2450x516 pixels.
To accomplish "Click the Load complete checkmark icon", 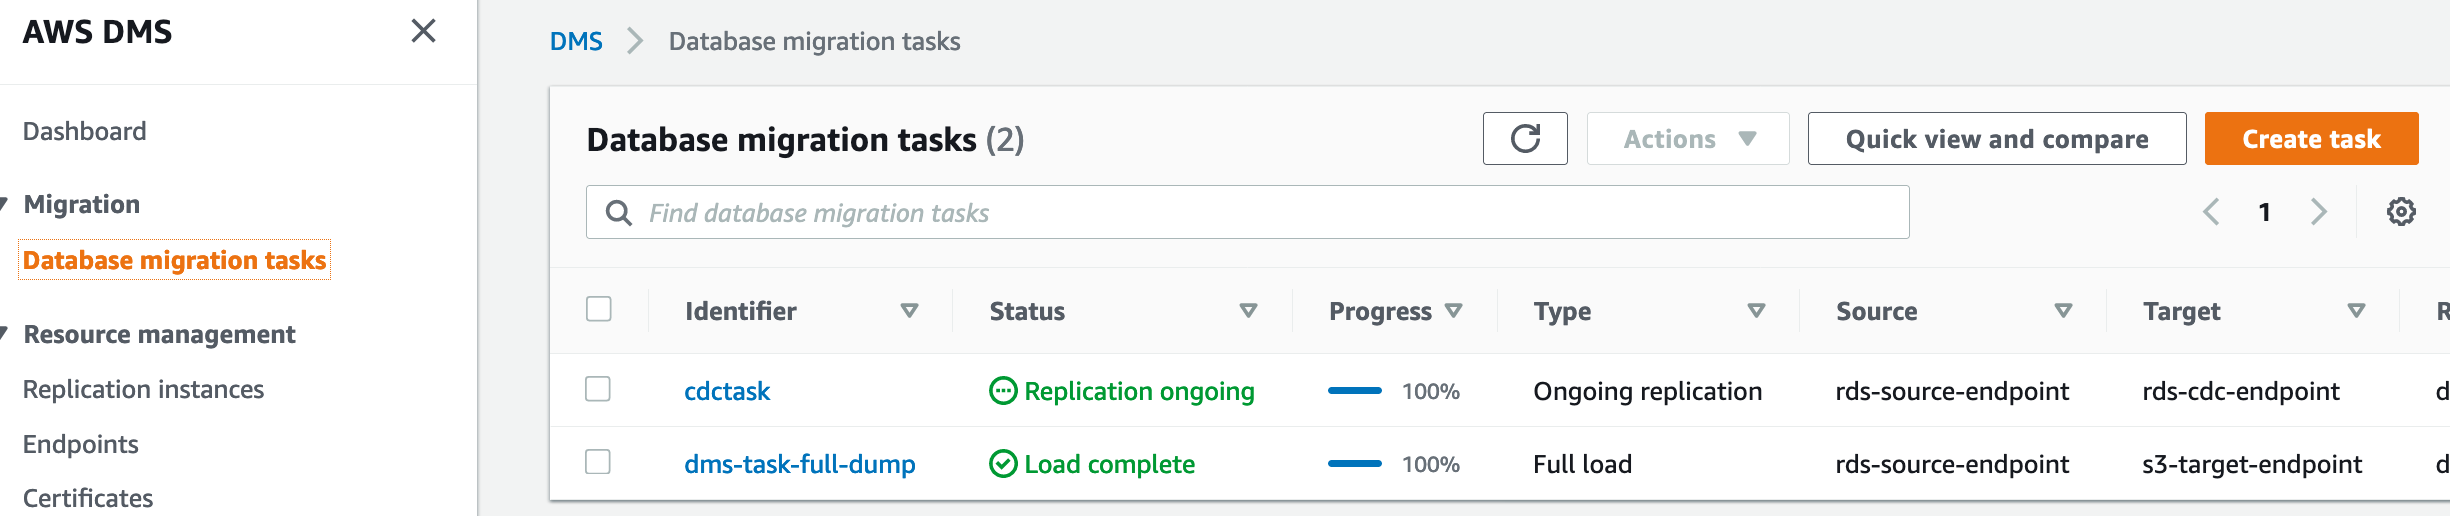I will click(1002, 464).
